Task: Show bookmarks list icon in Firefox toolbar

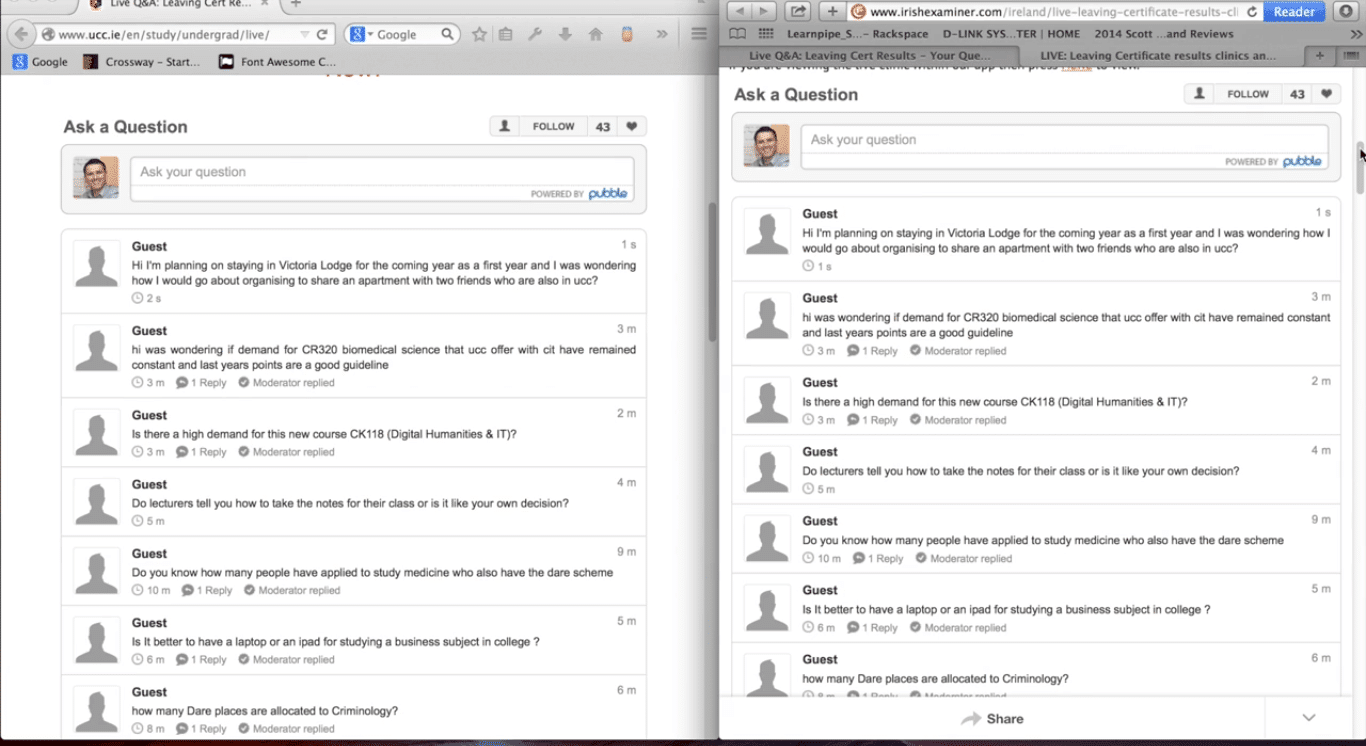Action: (x=506, y=34)
